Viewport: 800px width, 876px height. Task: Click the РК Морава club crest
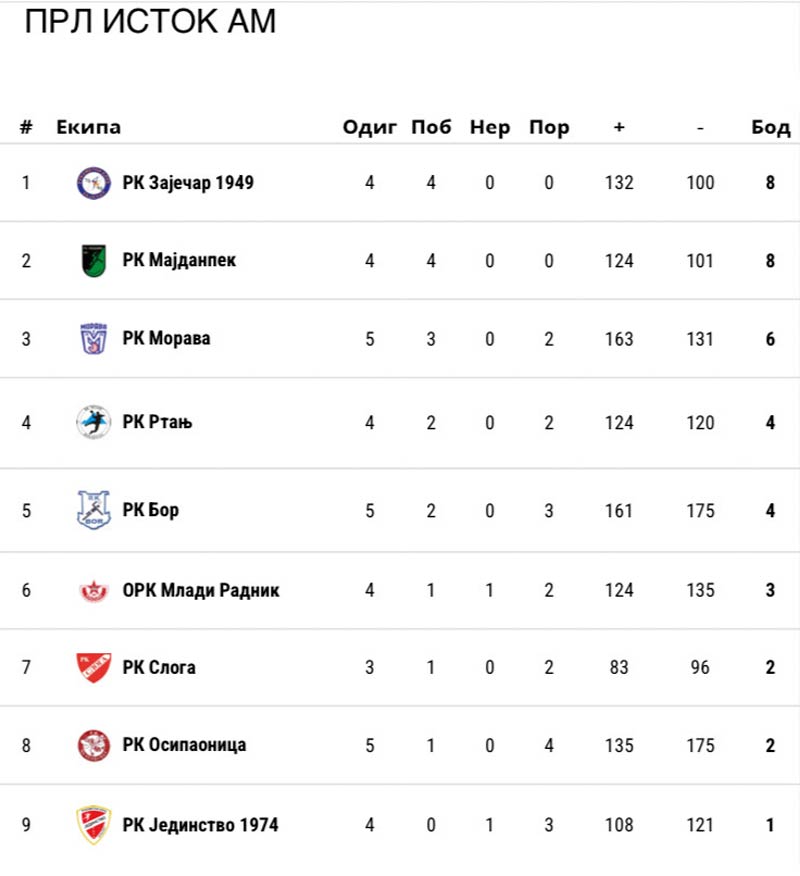point(94,339)
